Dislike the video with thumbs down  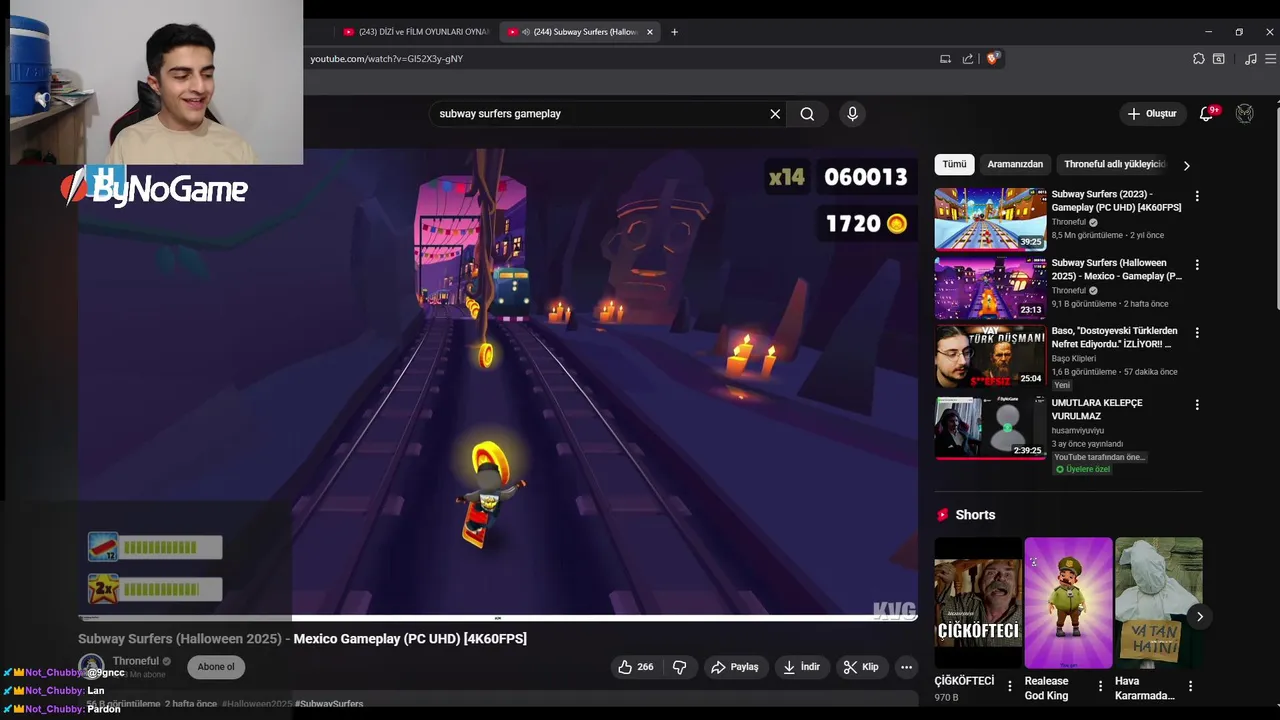(680, 667)
